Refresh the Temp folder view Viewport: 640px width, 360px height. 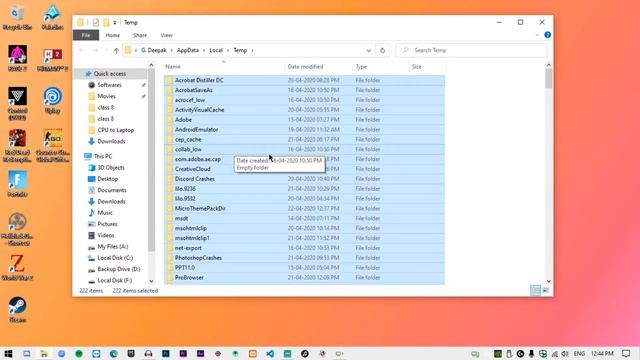coord(382,50)
